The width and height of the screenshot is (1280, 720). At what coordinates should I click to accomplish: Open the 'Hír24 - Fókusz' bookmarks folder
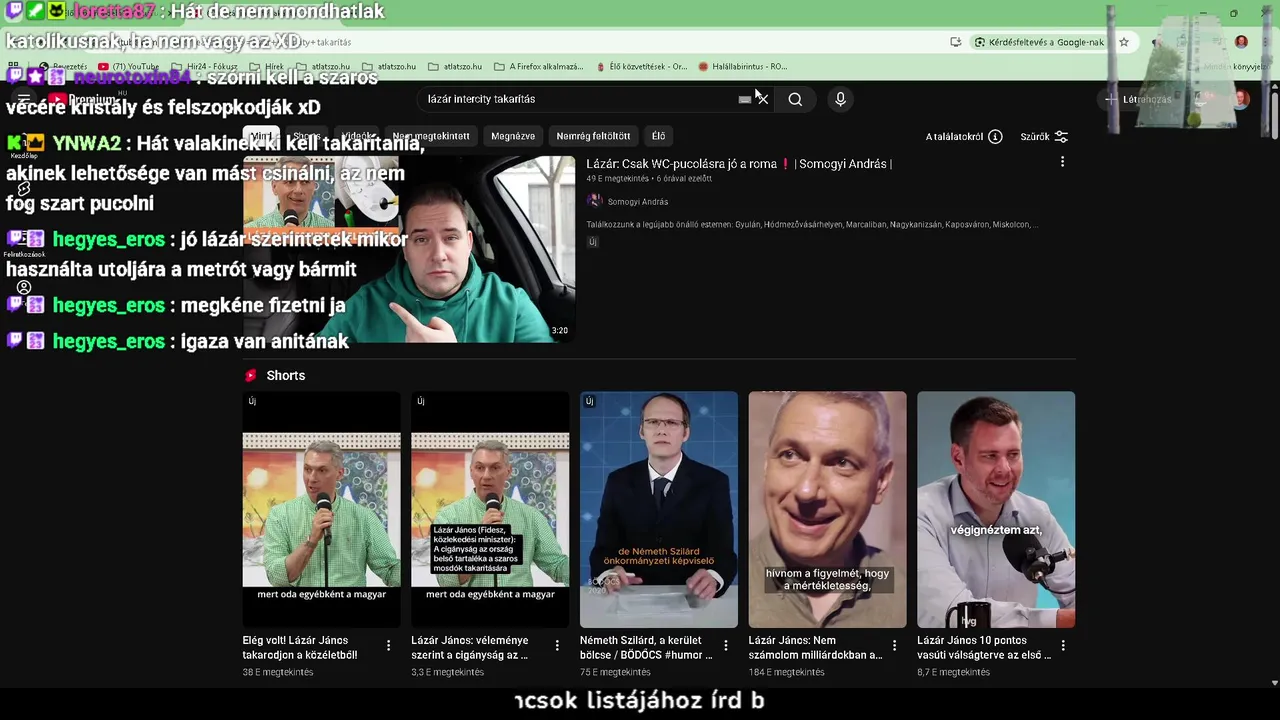click(x=204, y=67)
